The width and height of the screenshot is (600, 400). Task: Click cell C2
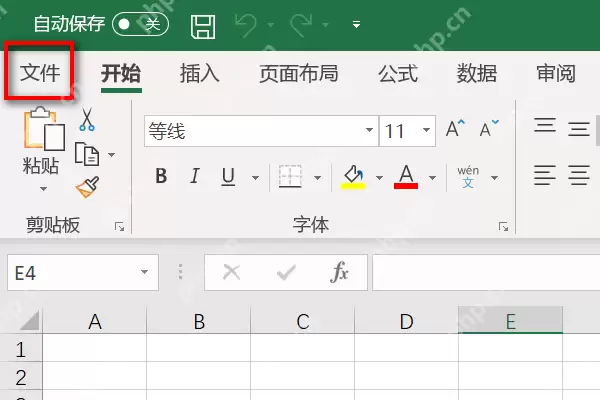(x=303, y=376)
